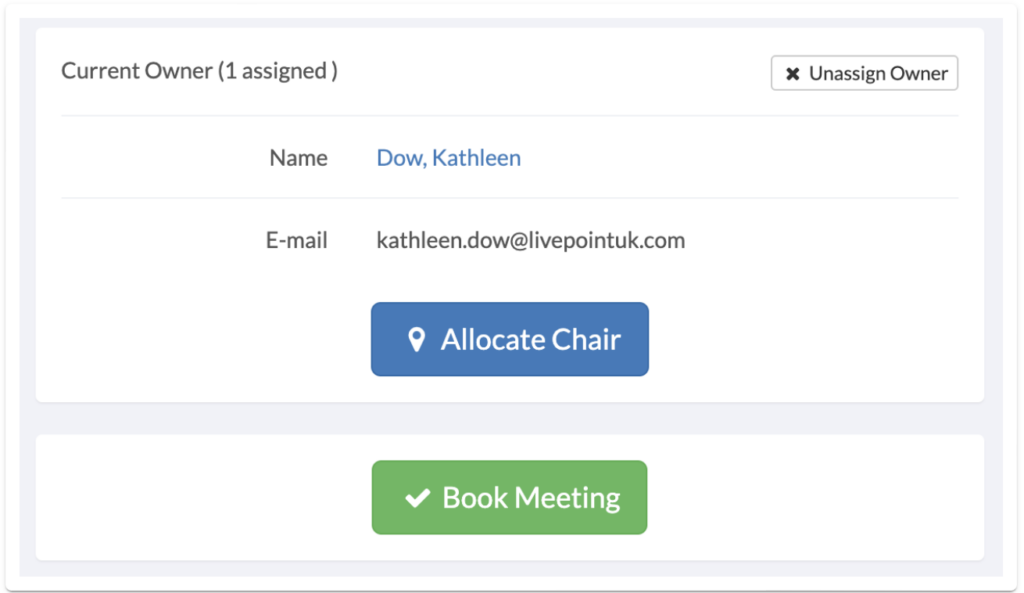This screenshot has height=593, width=1024.
Task: Click the '(1 assigned)' count text
Action: (278, 71)
